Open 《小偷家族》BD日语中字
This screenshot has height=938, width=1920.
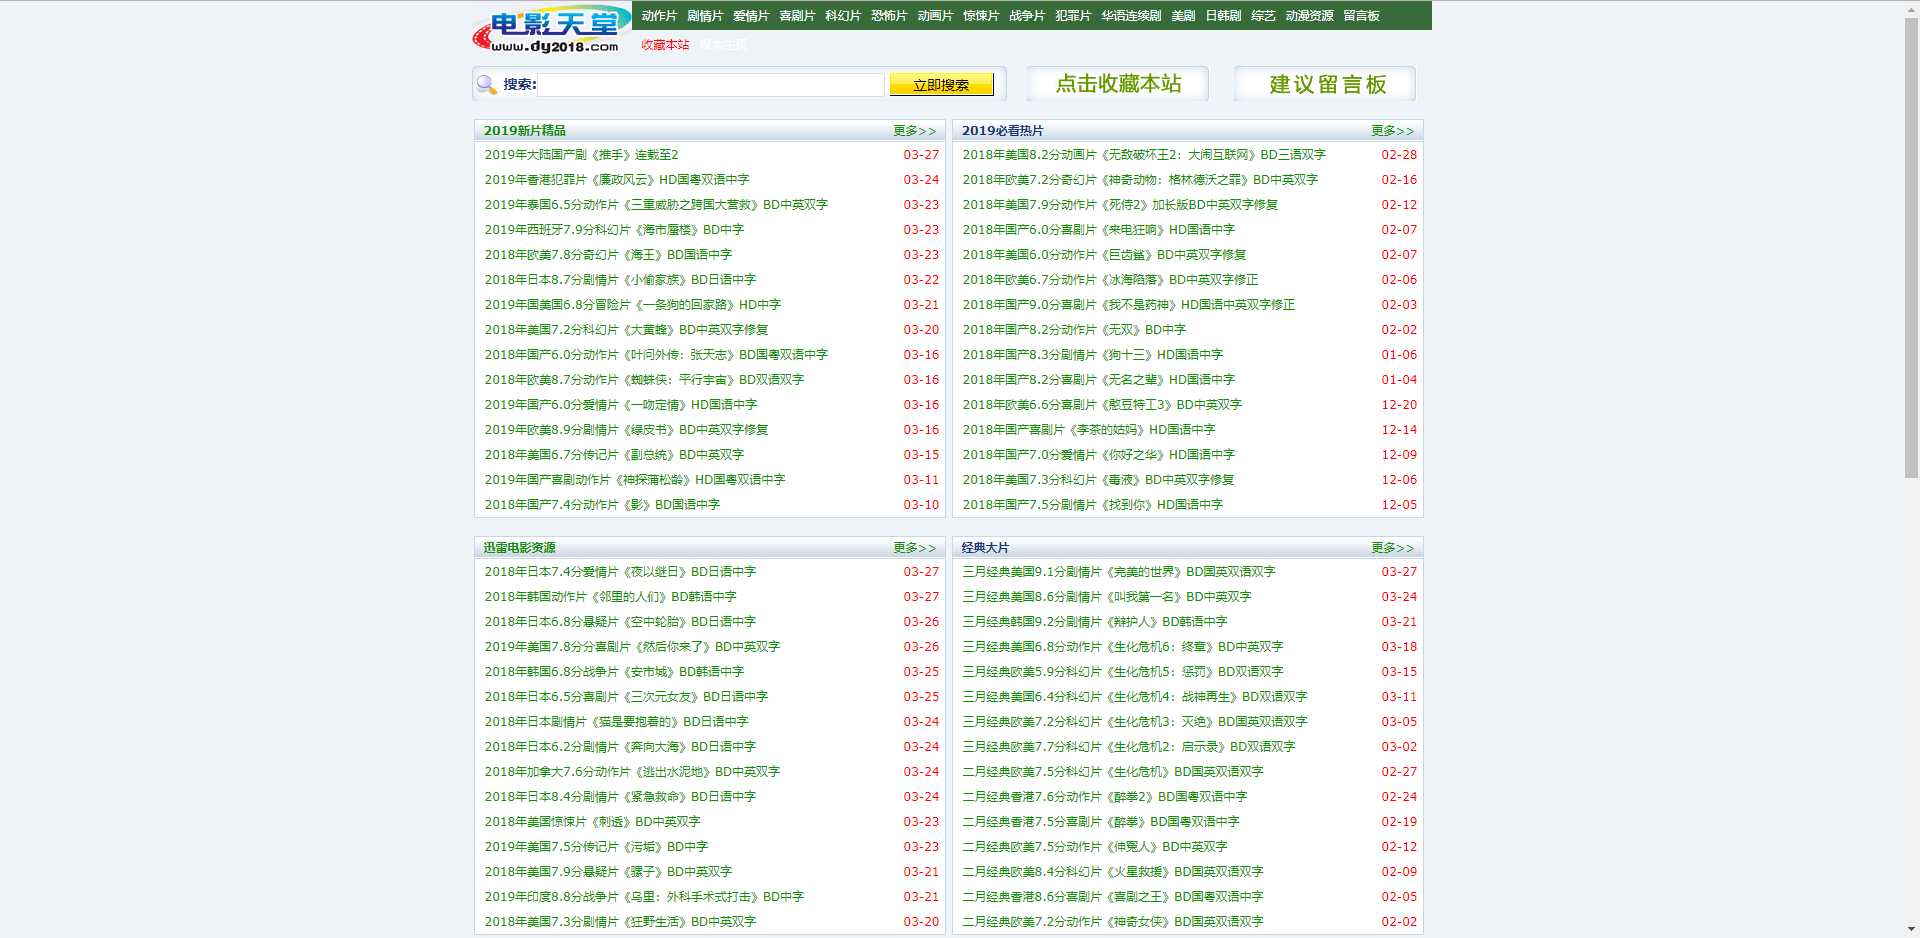click(x=620, y=280)
